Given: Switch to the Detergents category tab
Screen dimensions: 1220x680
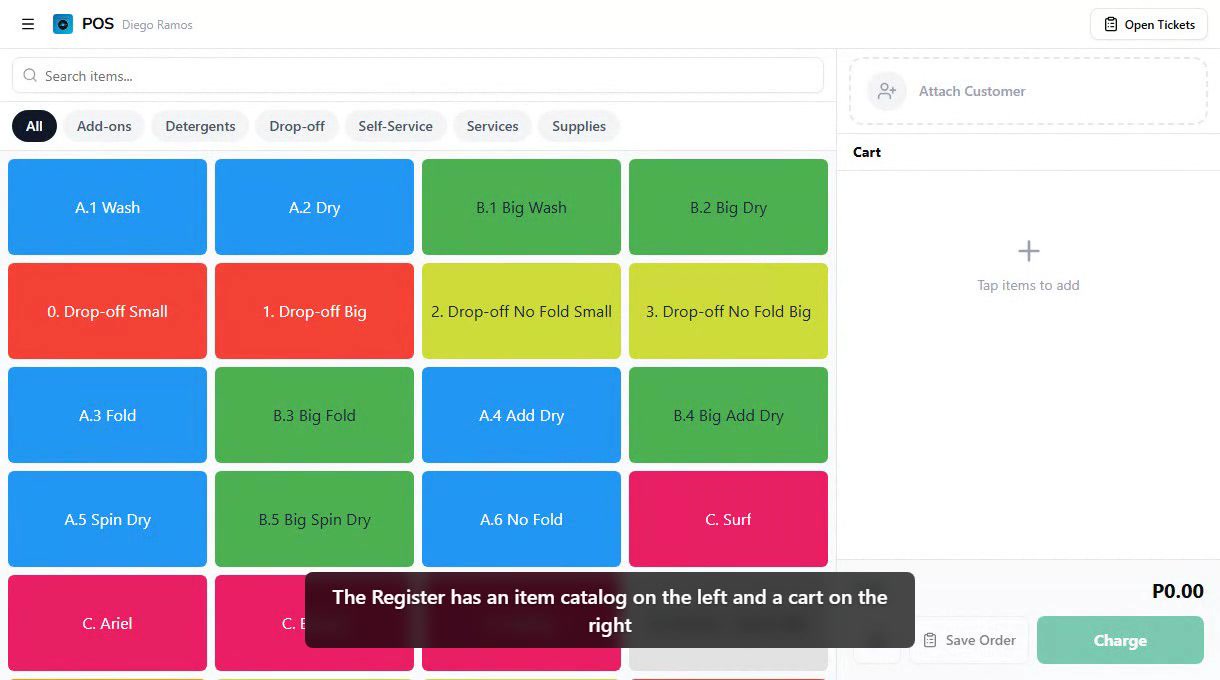Looking at the screenshot, I should 200,126.
